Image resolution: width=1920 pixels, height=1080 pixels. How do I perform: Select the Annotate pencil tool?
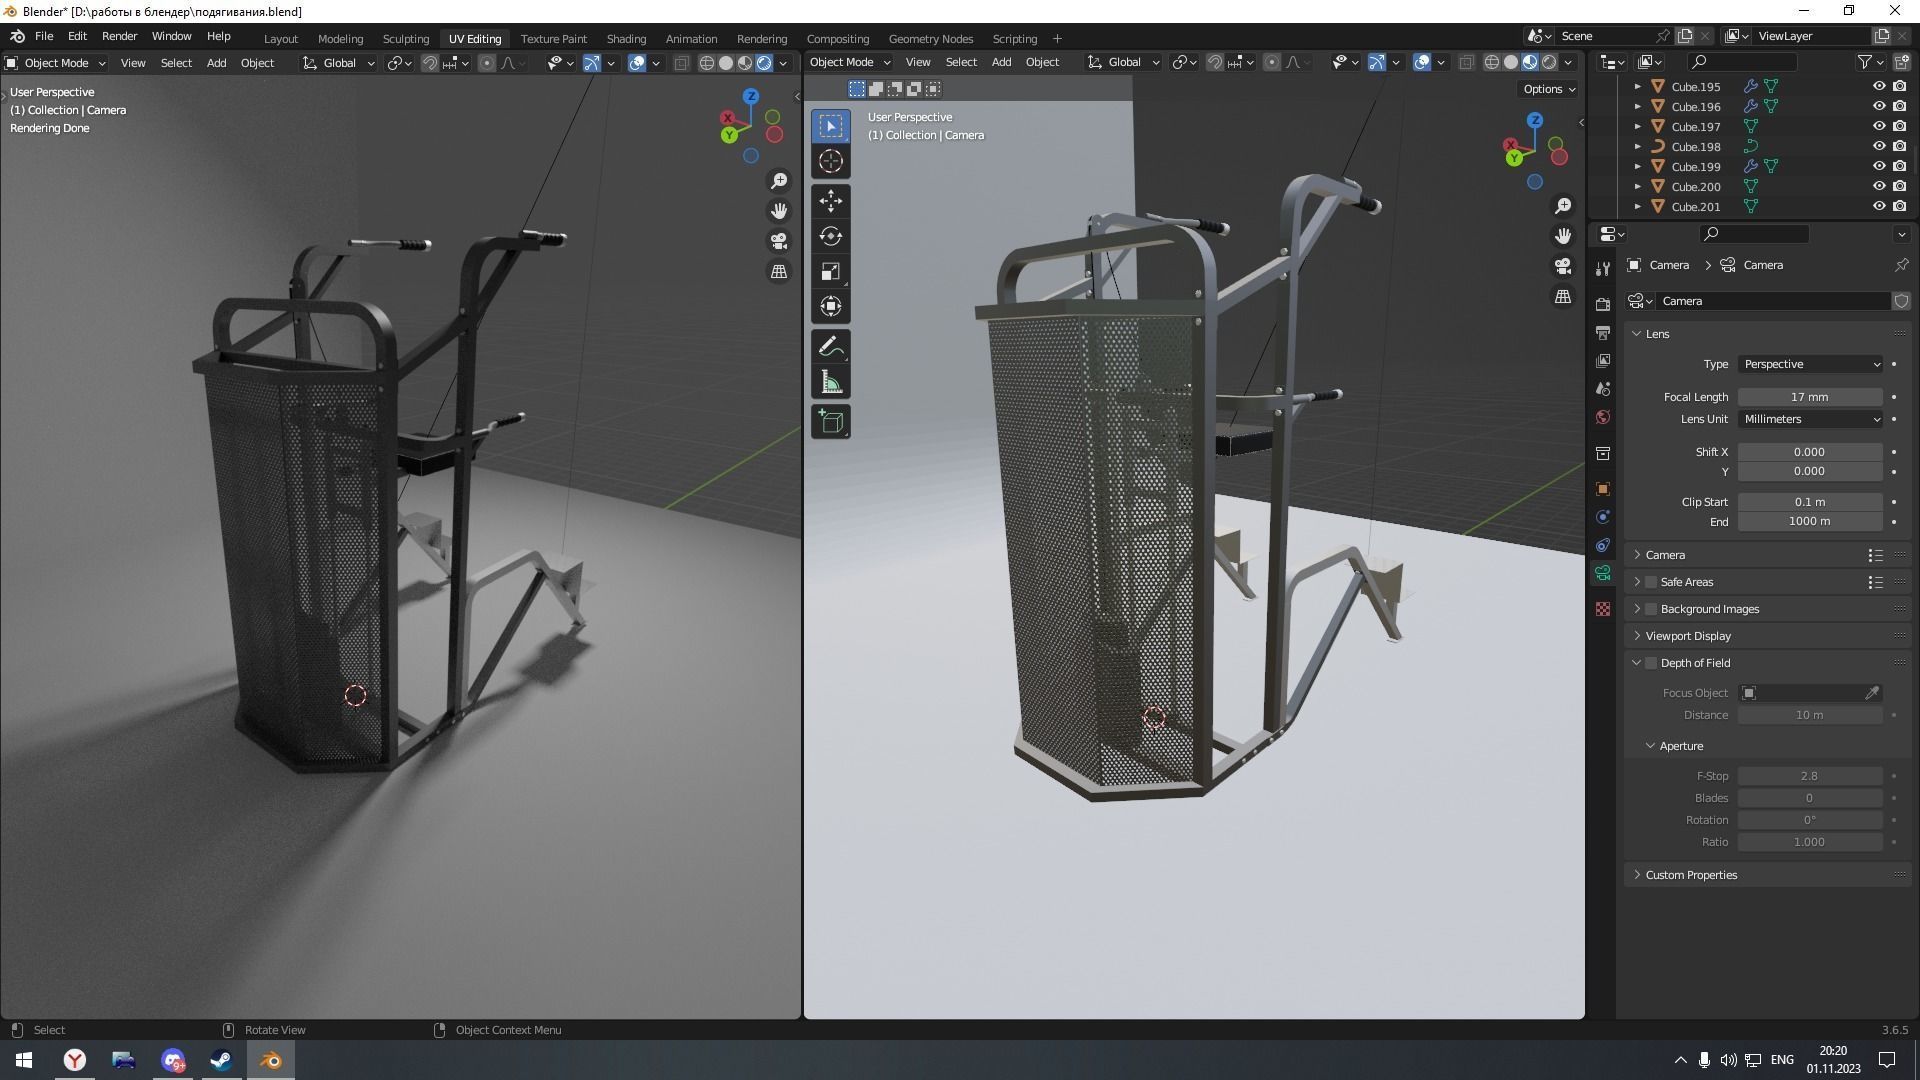coord(830,347)
